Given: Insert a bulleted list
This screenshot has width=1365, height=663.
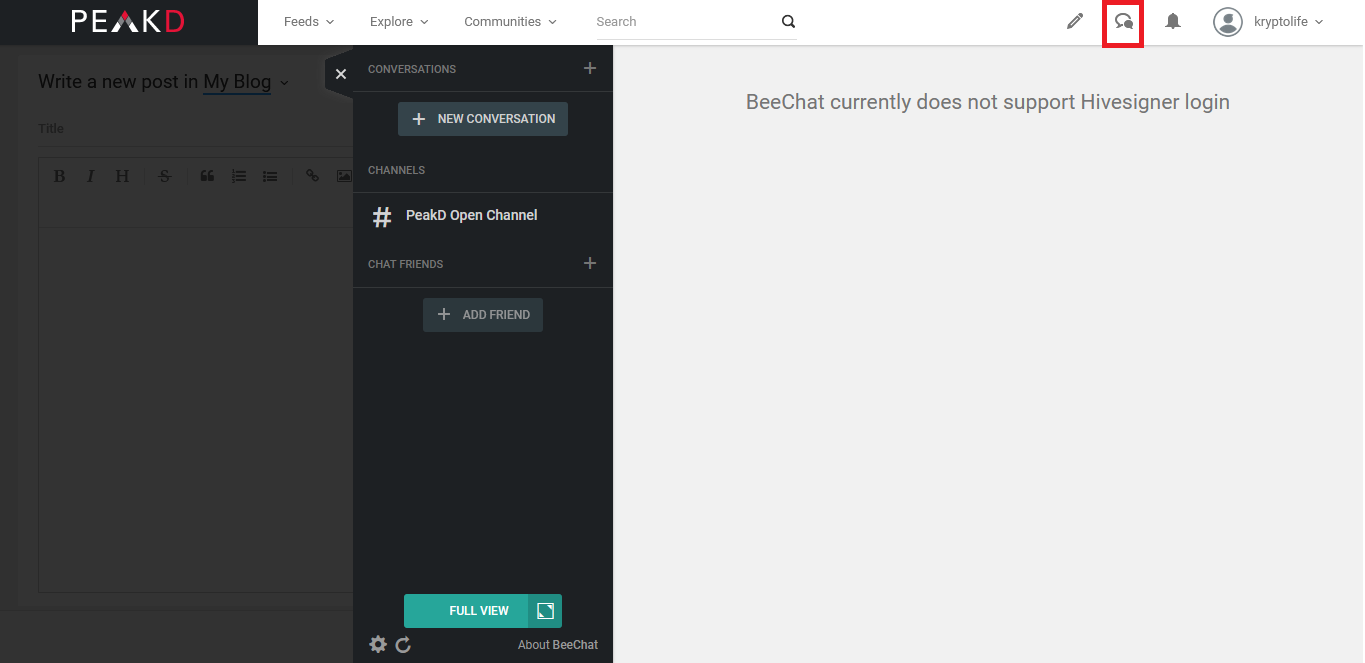Looking at the screenshot, I should coord(270,176).
